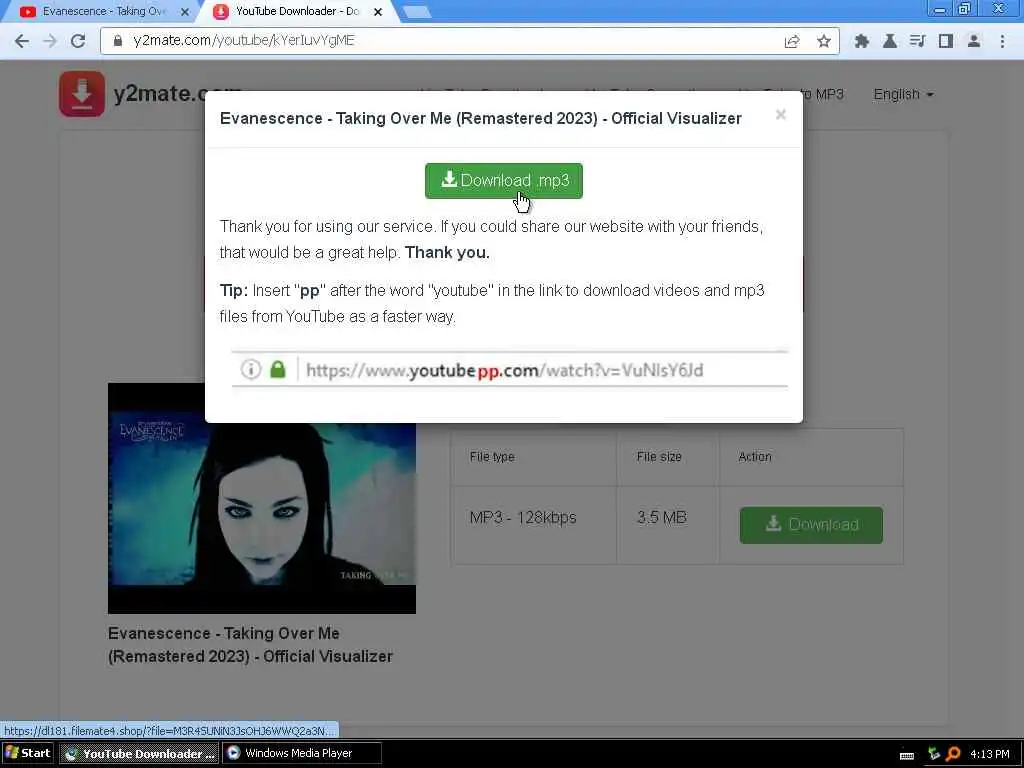
Task: Click the keyboard icon in system tray
Action: tap(906, 755)
